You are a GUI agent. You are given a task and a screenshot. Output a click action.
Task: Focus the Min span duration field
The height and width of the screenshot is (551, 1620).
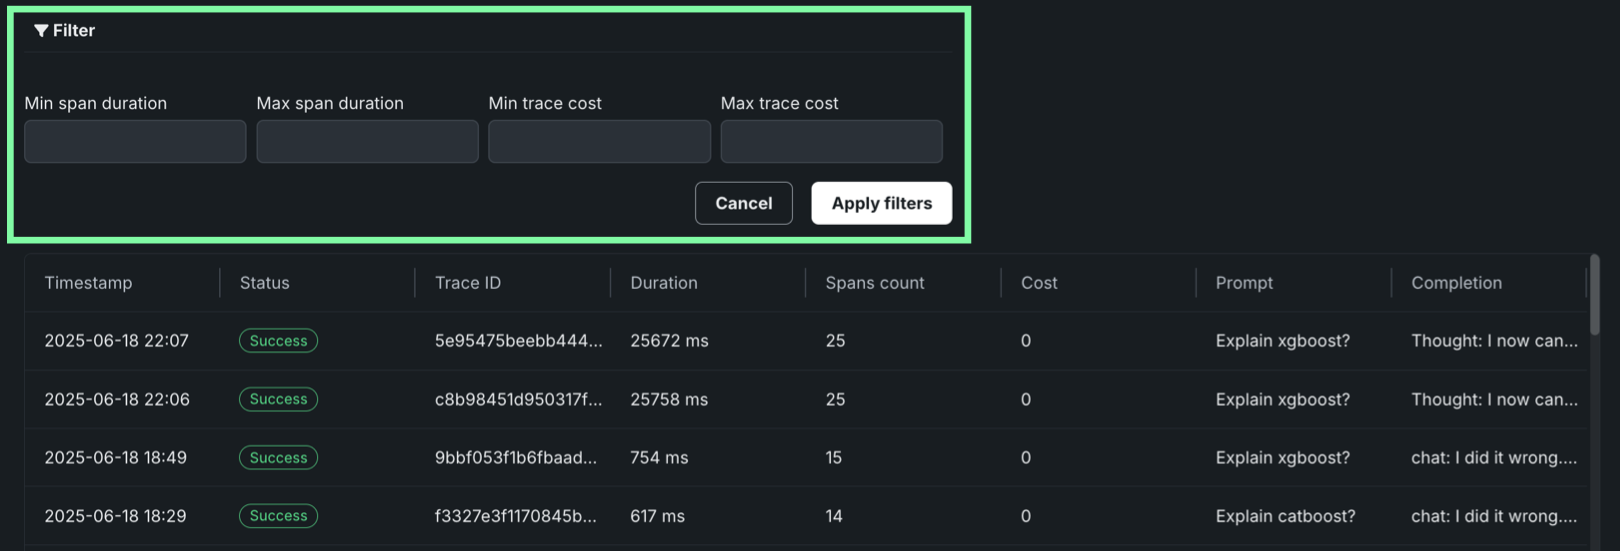tap(135, 142)
